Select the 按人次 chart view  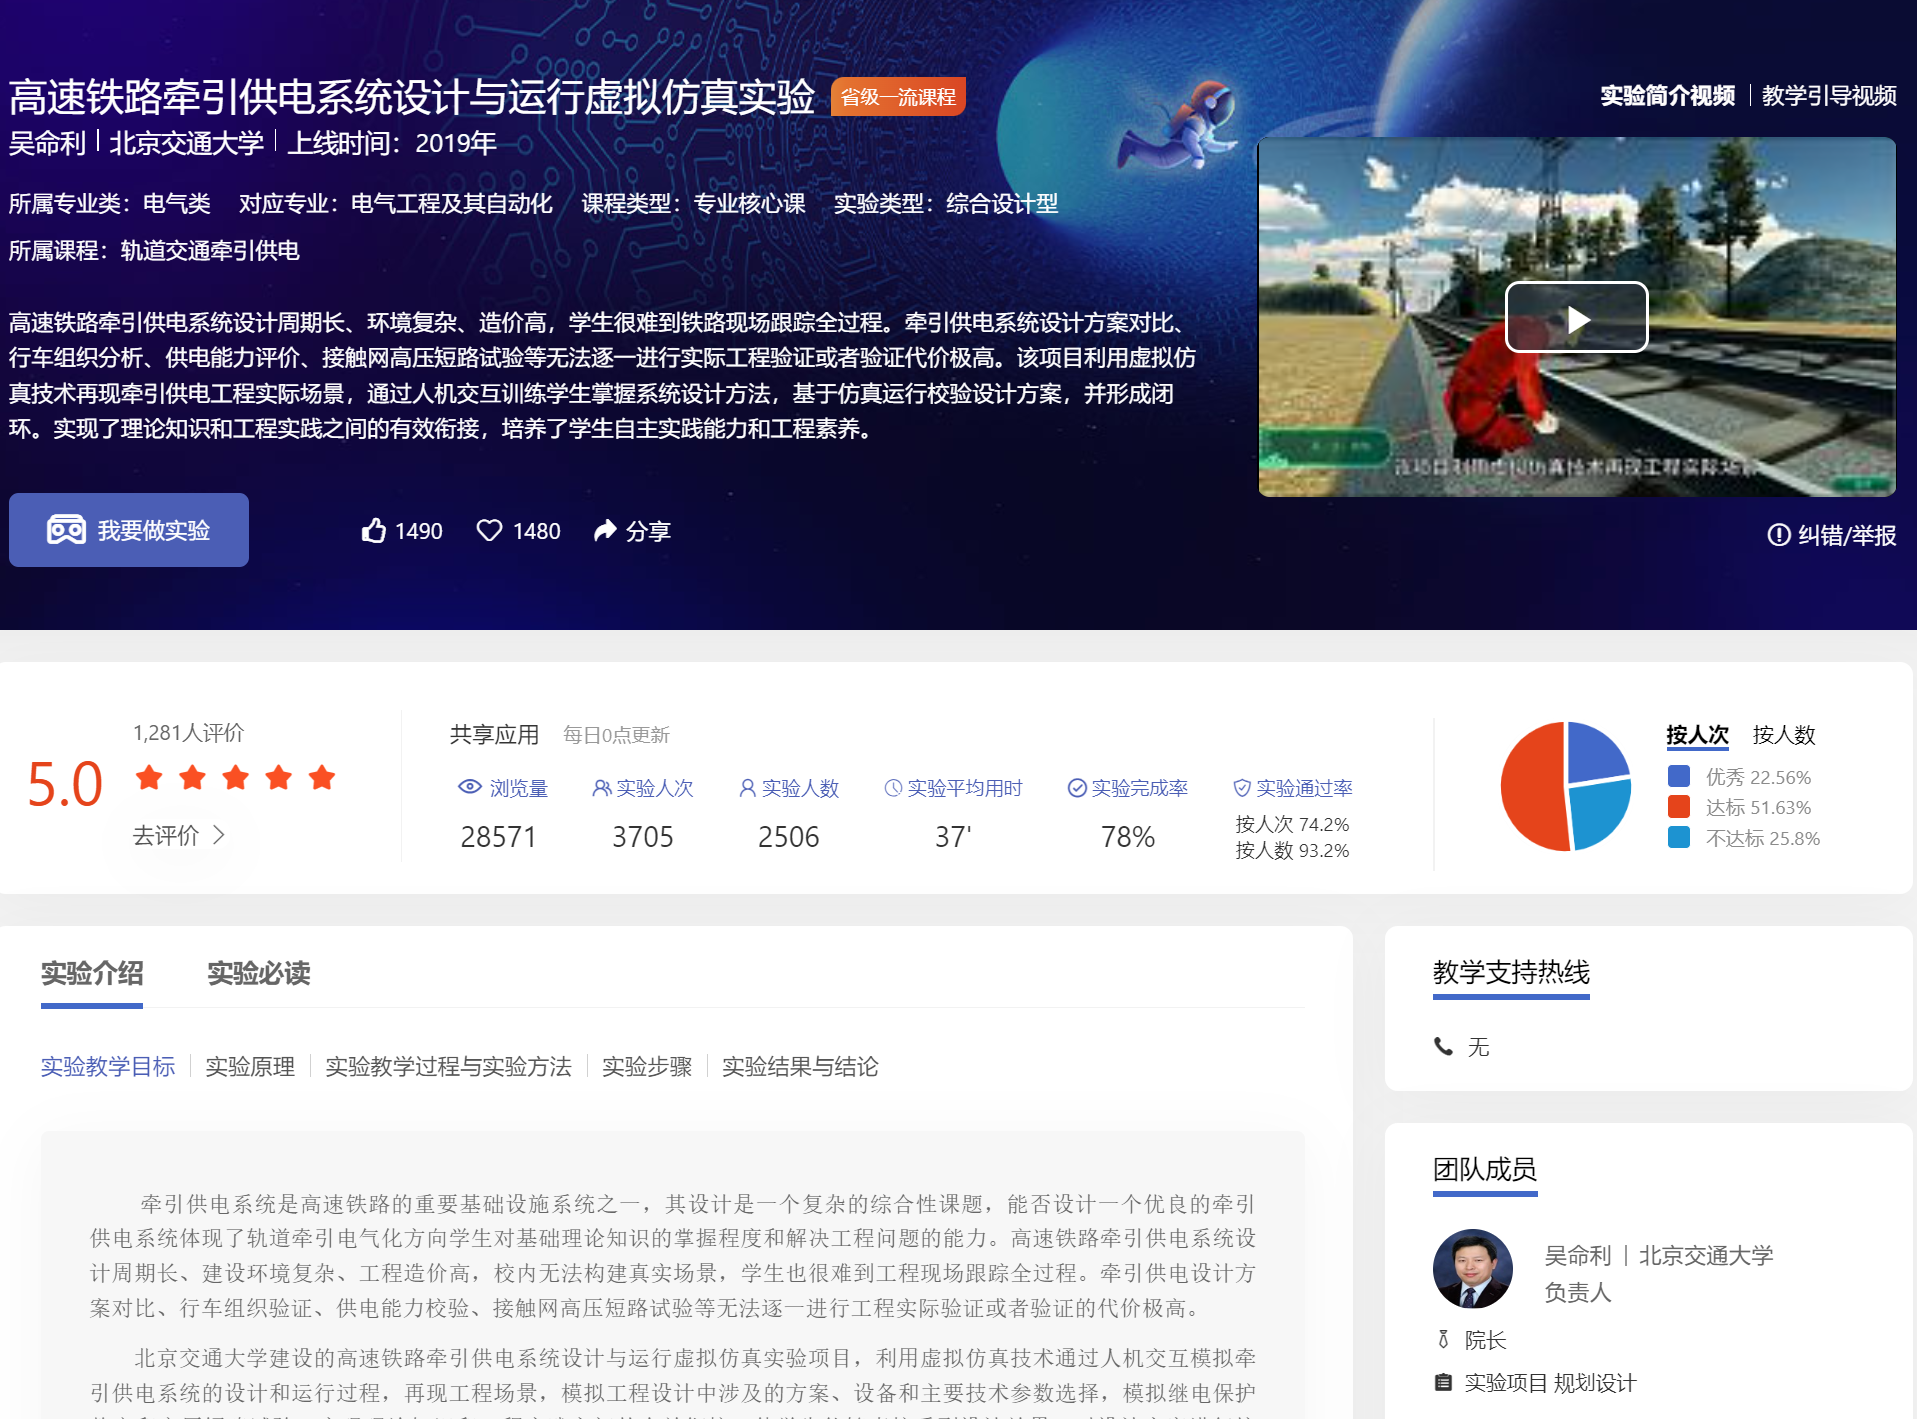(1697, 735)
